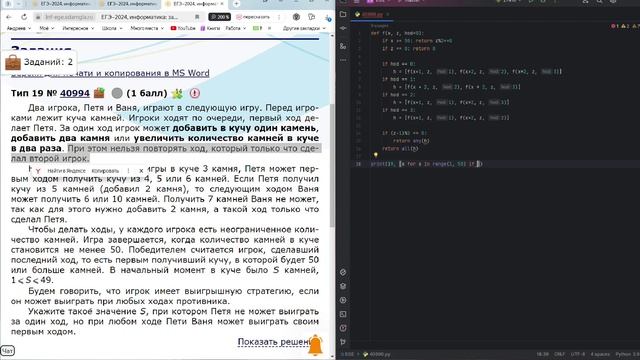Click the 4 spaces indent setting in status bar
This screenshot has height=360, width=640.
pyautogui.click(x=600, y=354)
